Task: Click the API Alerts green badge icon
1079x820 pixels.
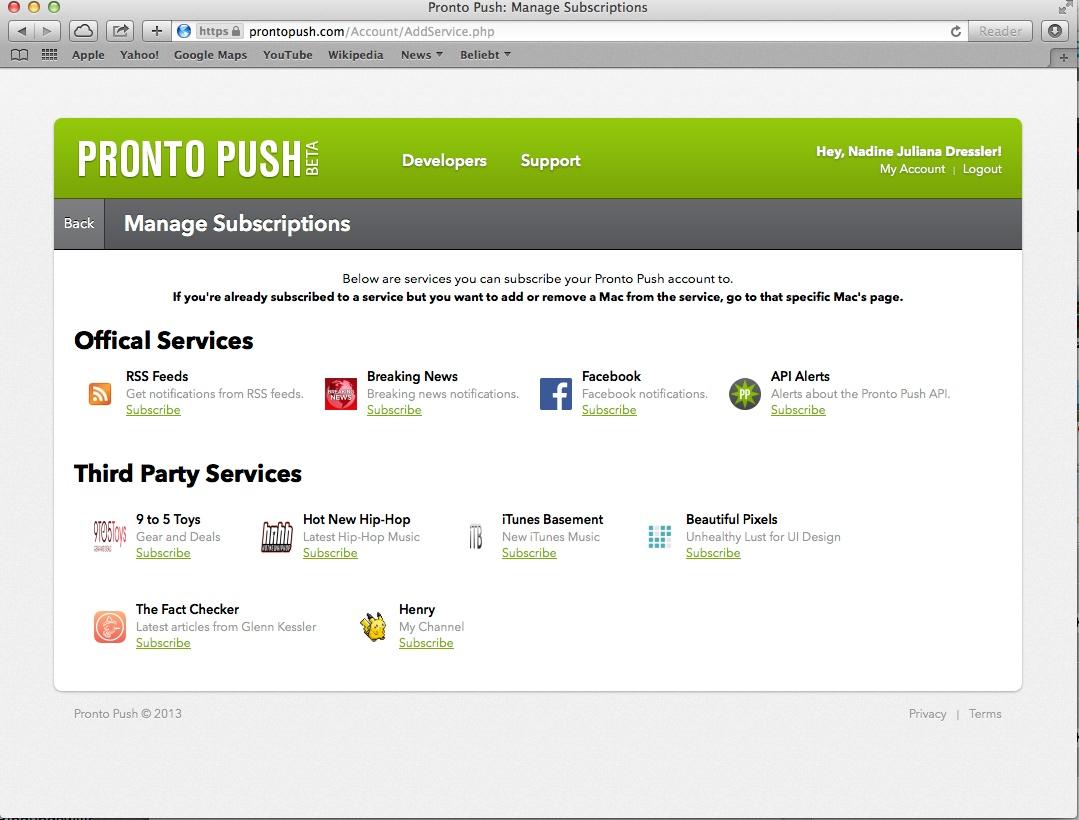Action: pos(745,393)
